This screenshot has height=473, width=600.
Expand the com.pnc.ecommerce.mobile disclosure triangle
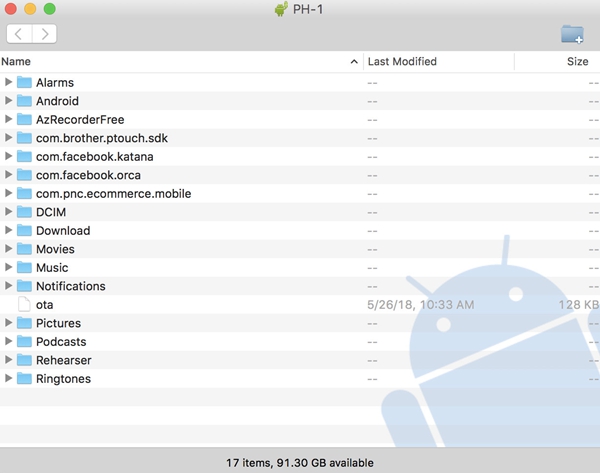(8, 193)
